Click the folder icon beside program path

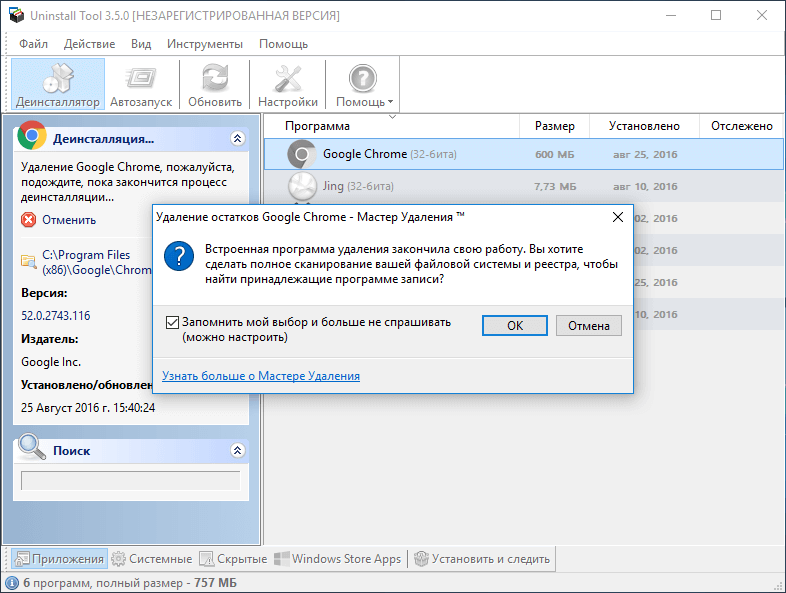tap(29, 262)
